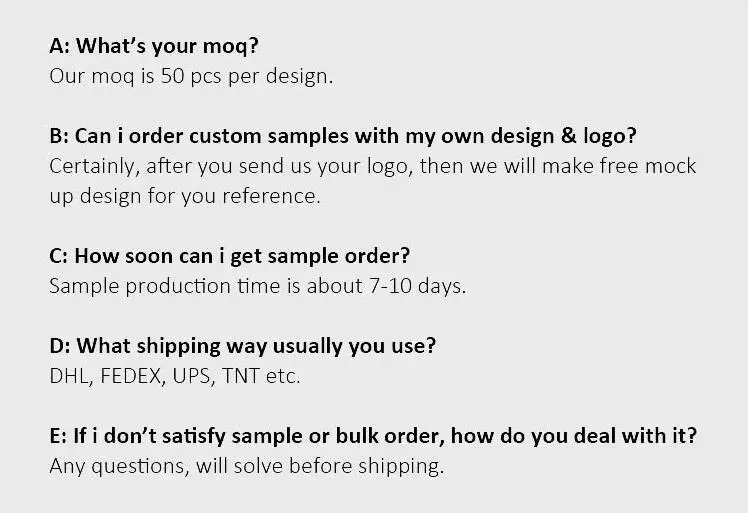749x513 pixels.
Task: Select the sample production time answer
Action: coord(257,285)
